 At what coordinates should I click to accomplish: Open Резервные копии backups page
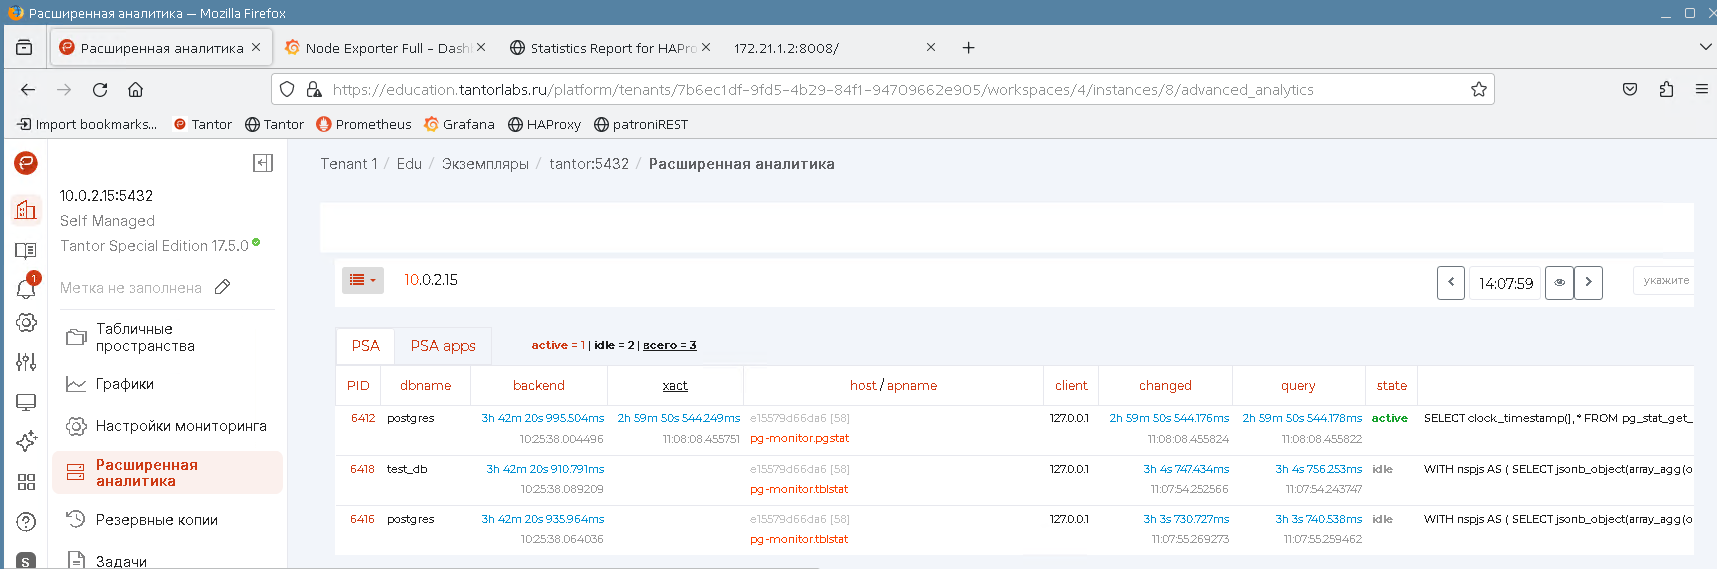(x=156, y=520)
